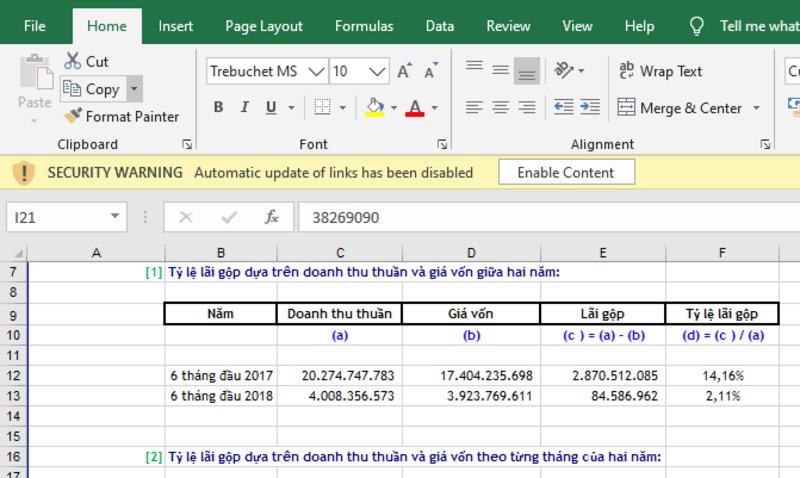Toggle Italic formatting
Screen dimensions: 800x478
[x=246, y=108]
